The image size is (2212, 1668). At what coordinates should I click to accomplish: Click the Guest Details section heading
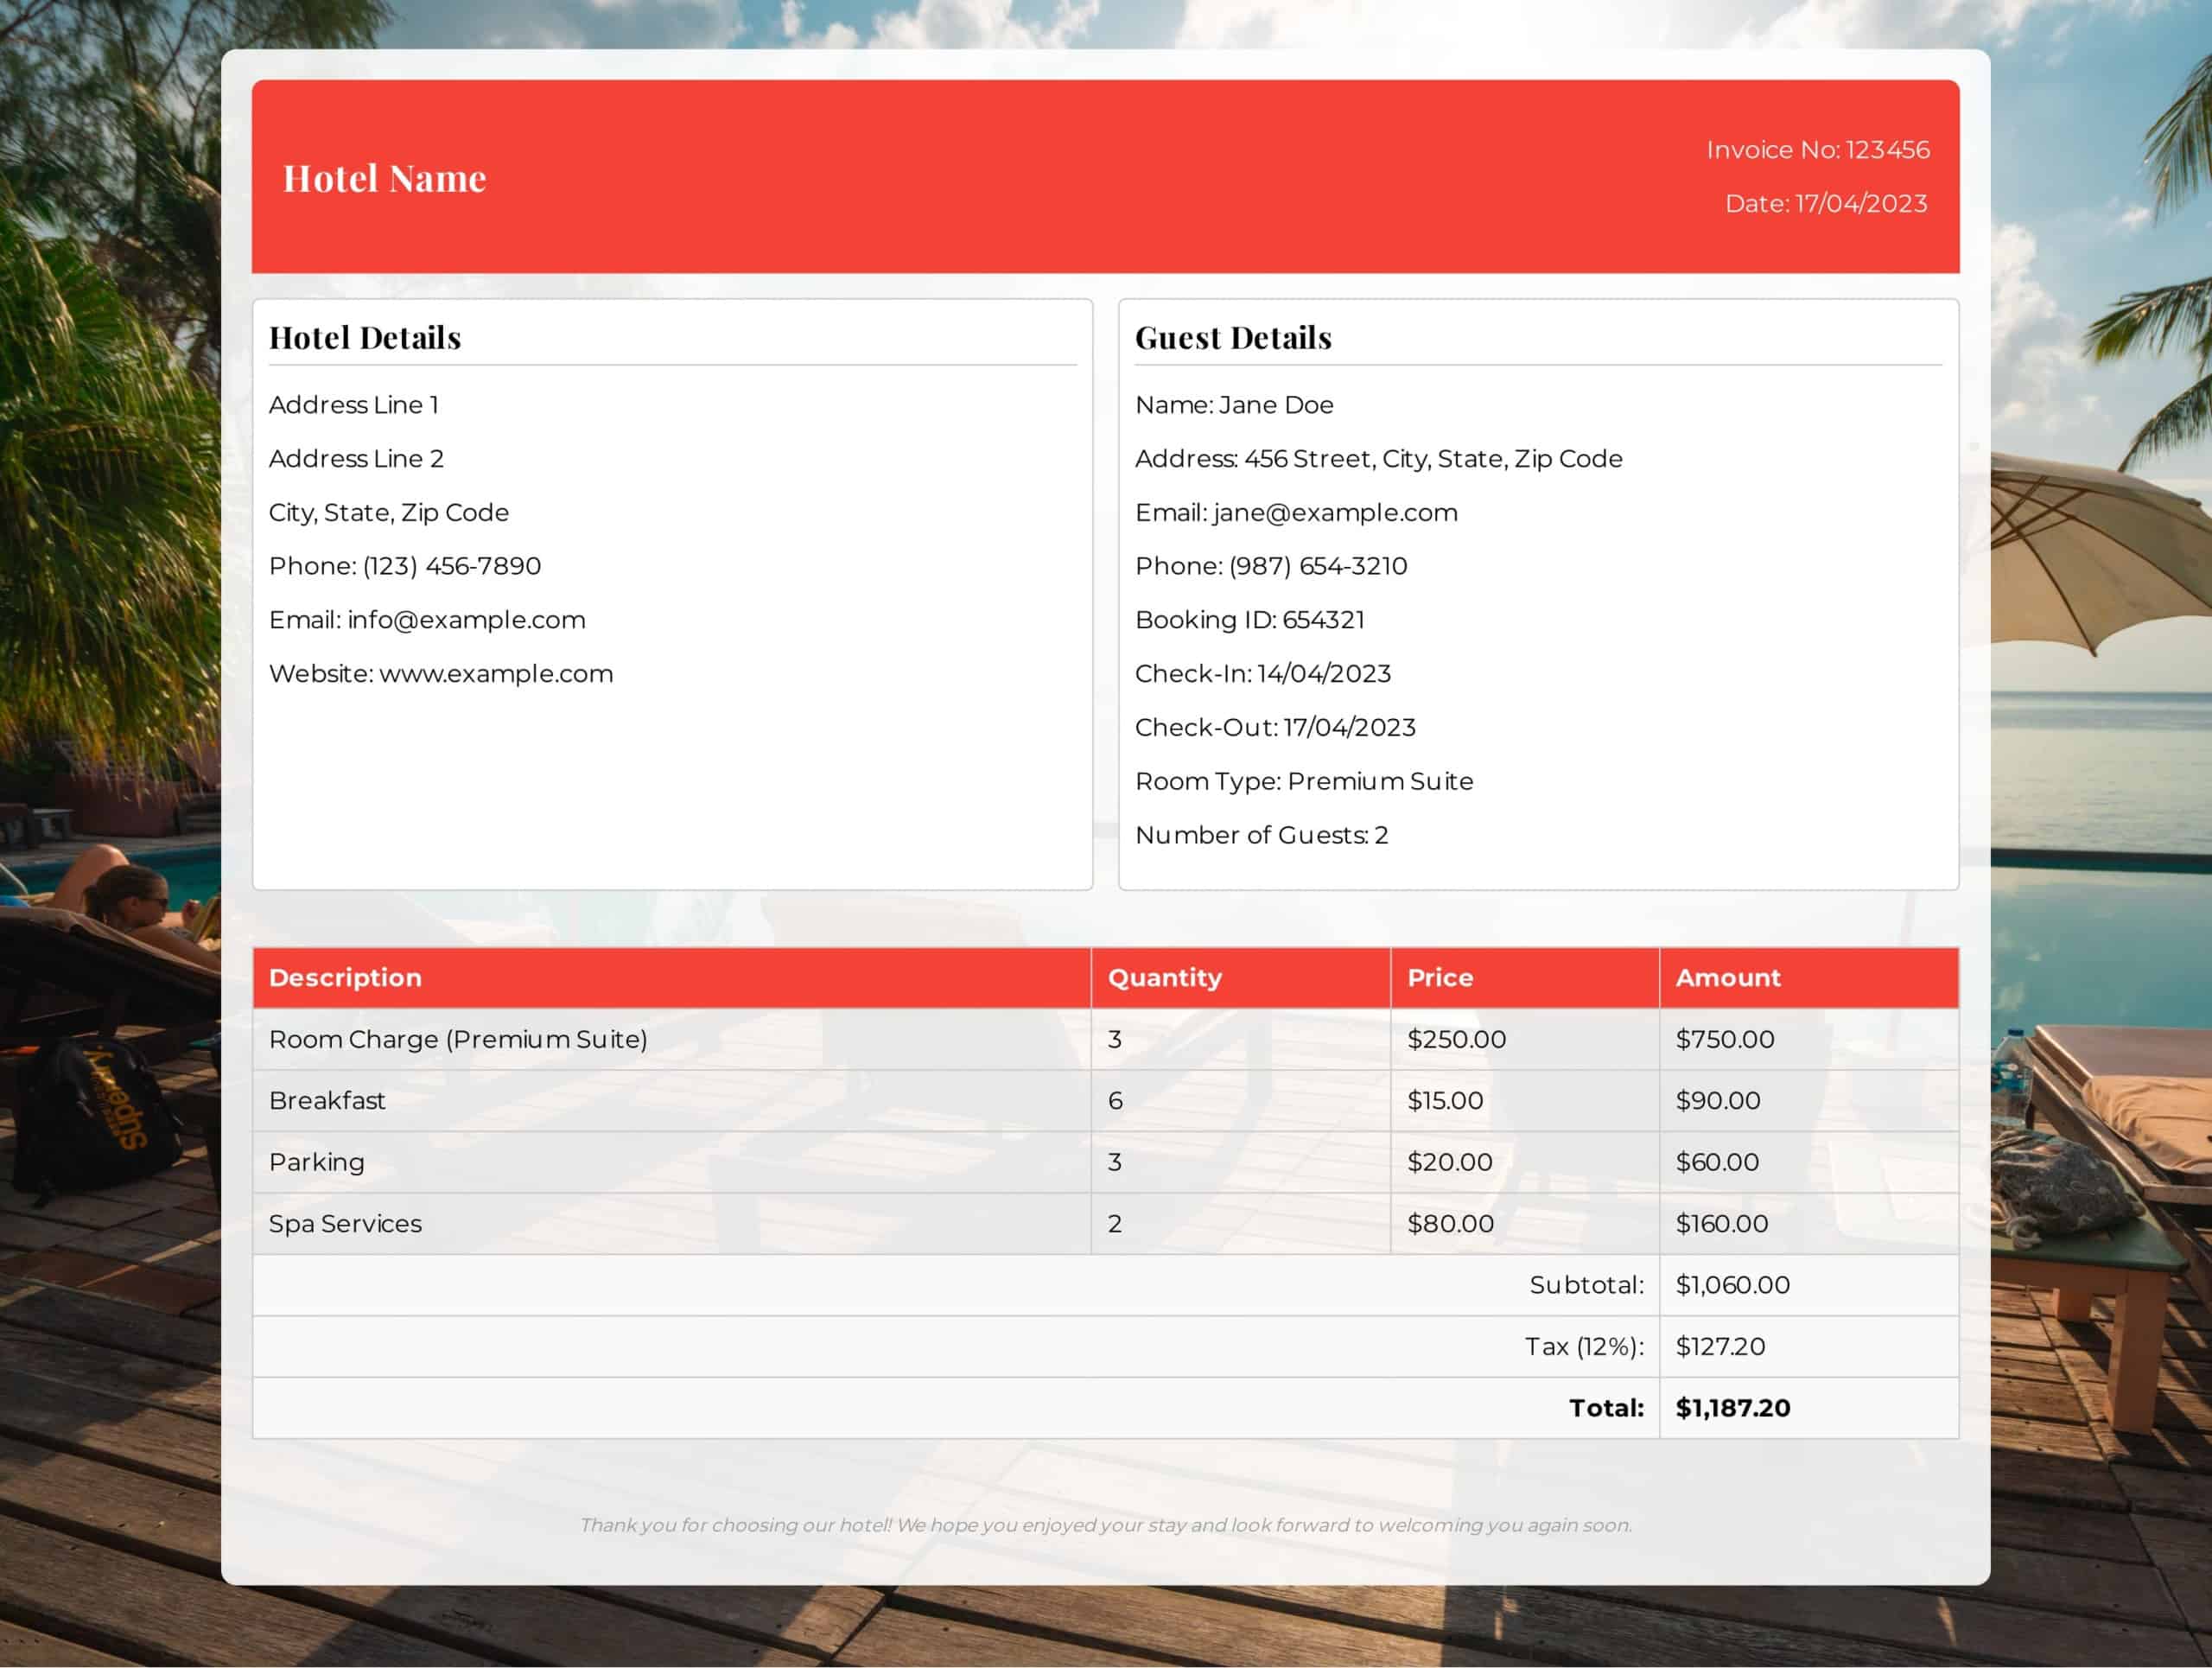click(1232, 338)
